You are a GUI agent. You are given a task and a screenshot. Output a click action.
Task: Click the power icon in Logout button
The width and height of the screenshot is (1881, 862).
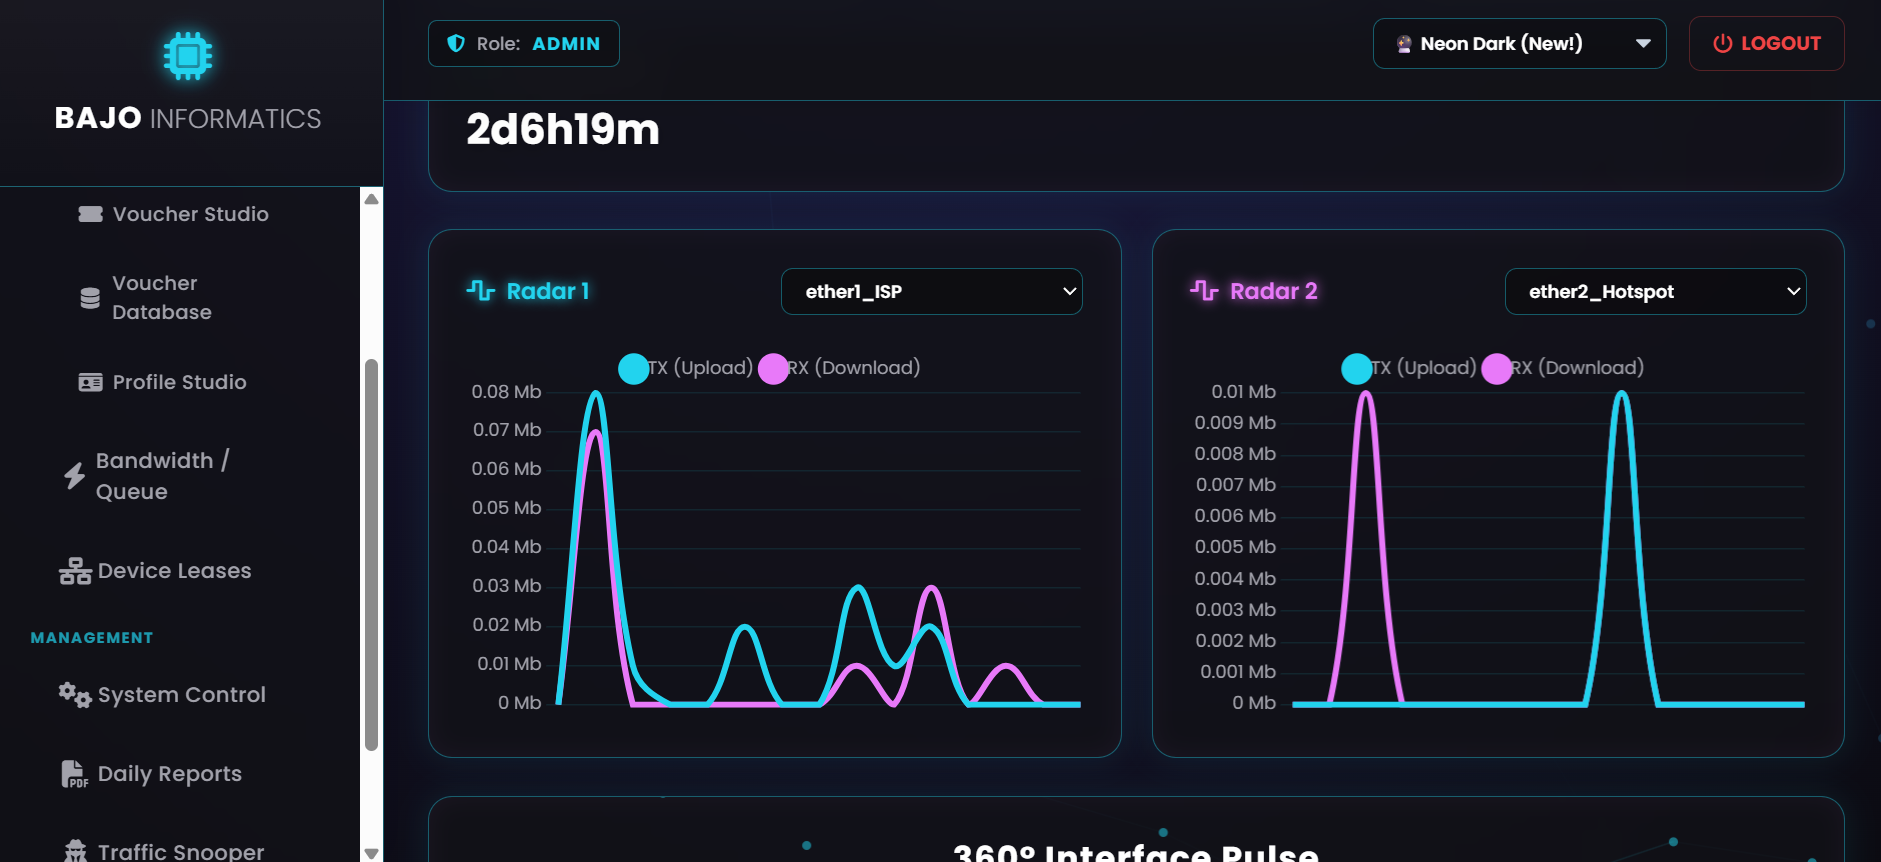click(x=1723, y=43)
